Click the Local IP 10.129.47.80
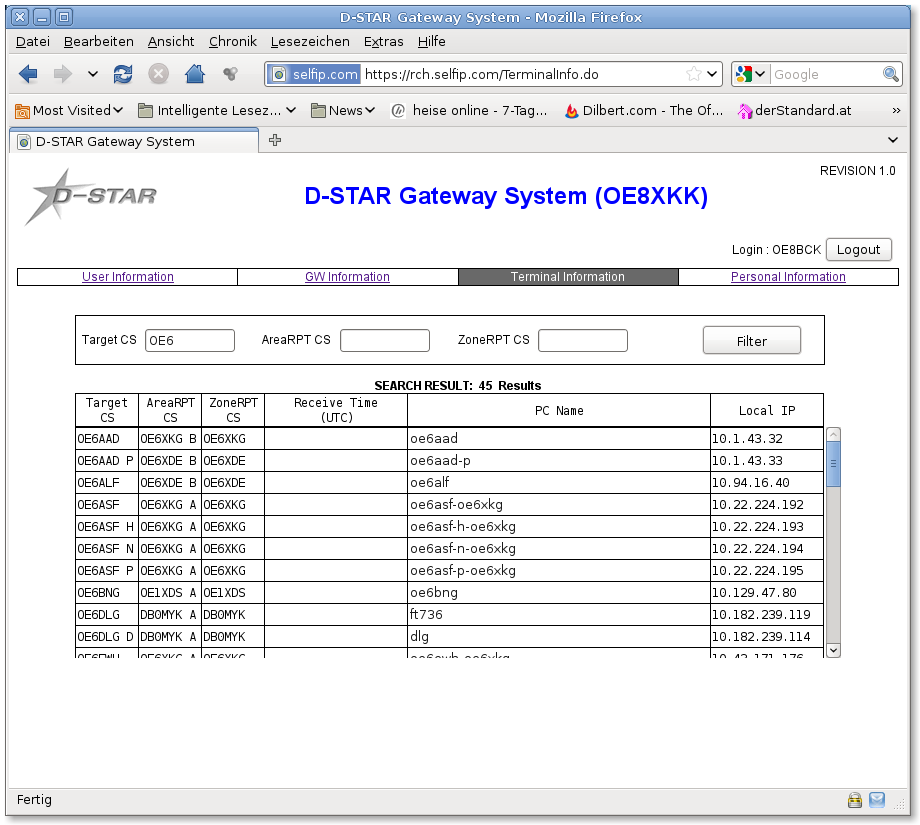 (x=754, y=593)
